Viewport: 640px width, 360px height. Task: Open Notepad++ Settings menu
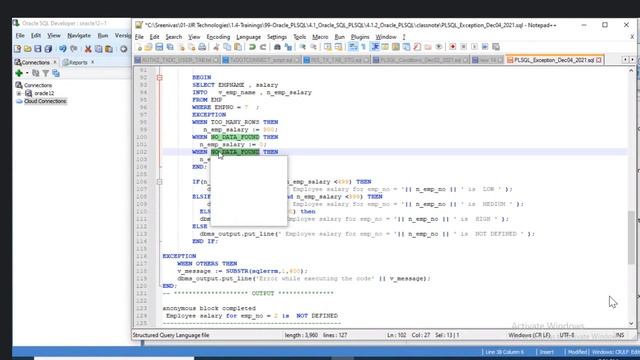(277, 37)
